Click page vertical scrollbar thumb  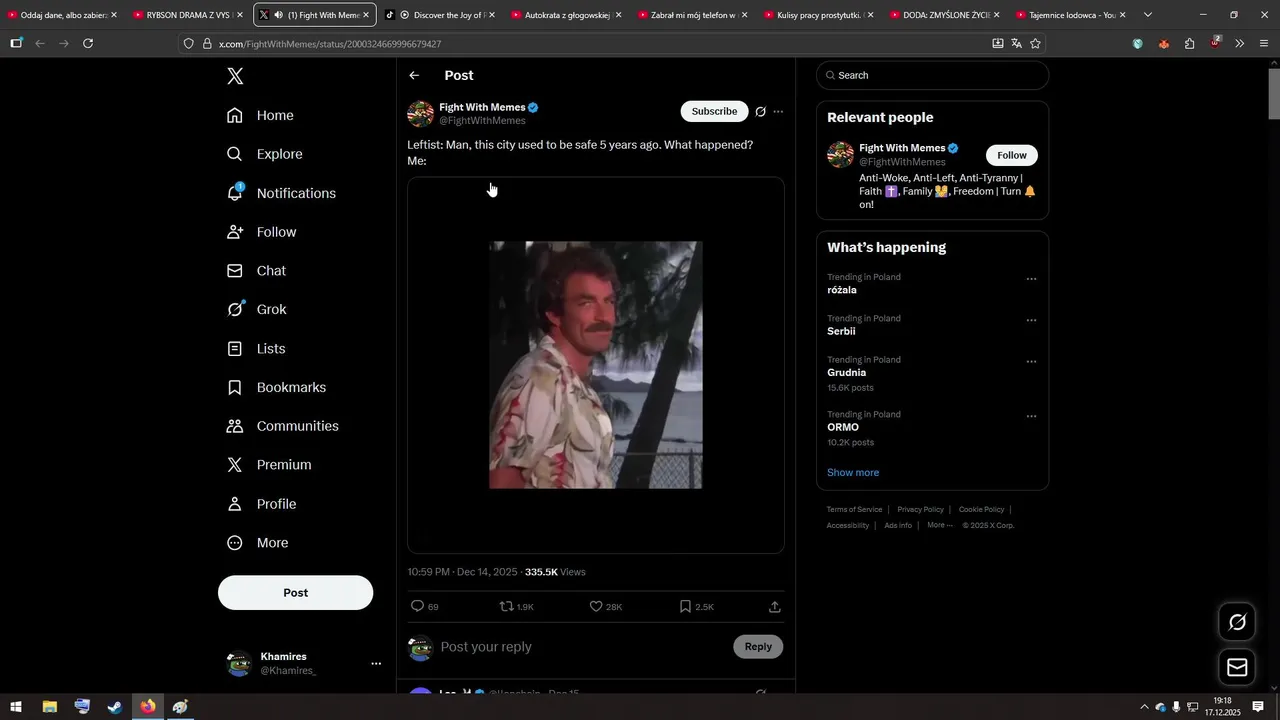1274,95
